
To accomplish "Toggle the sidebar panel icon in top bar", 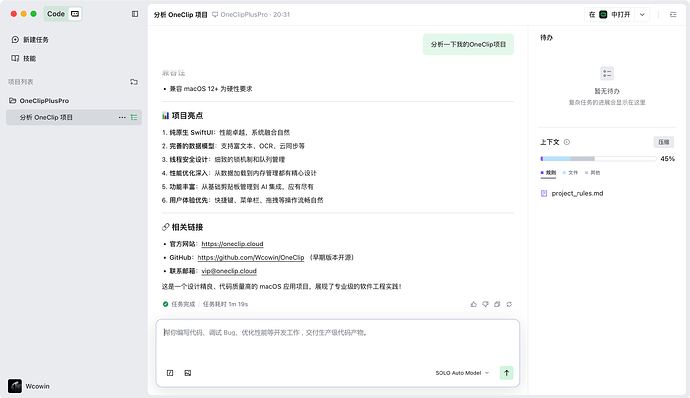I will (x=135, y=14).
